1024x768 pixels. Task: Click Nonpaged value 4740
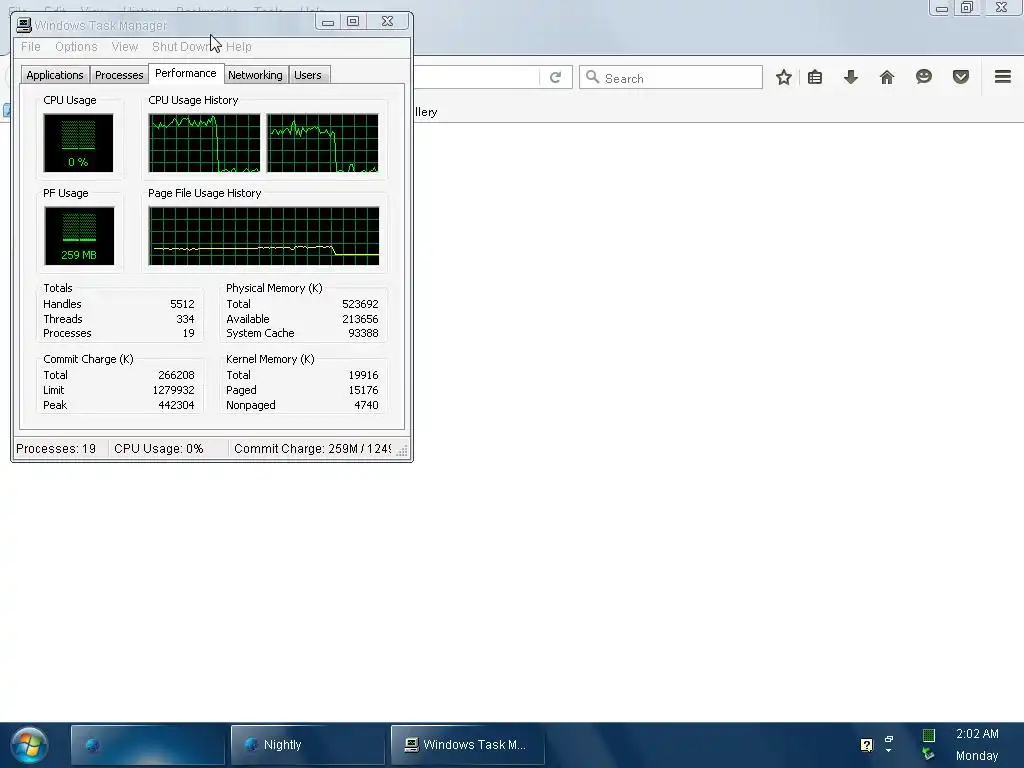tap(366, 406)
